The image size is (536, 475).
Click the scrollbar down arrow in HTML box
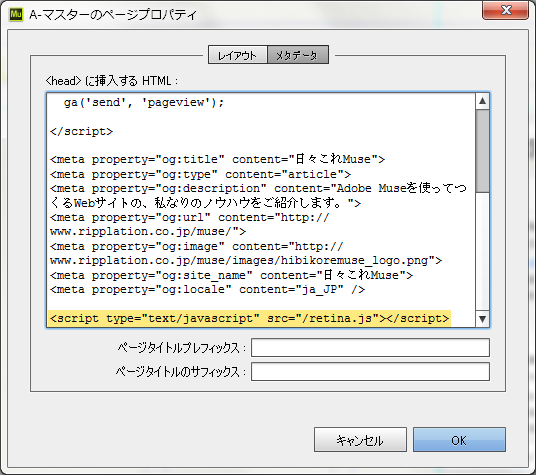click(482, 319)
